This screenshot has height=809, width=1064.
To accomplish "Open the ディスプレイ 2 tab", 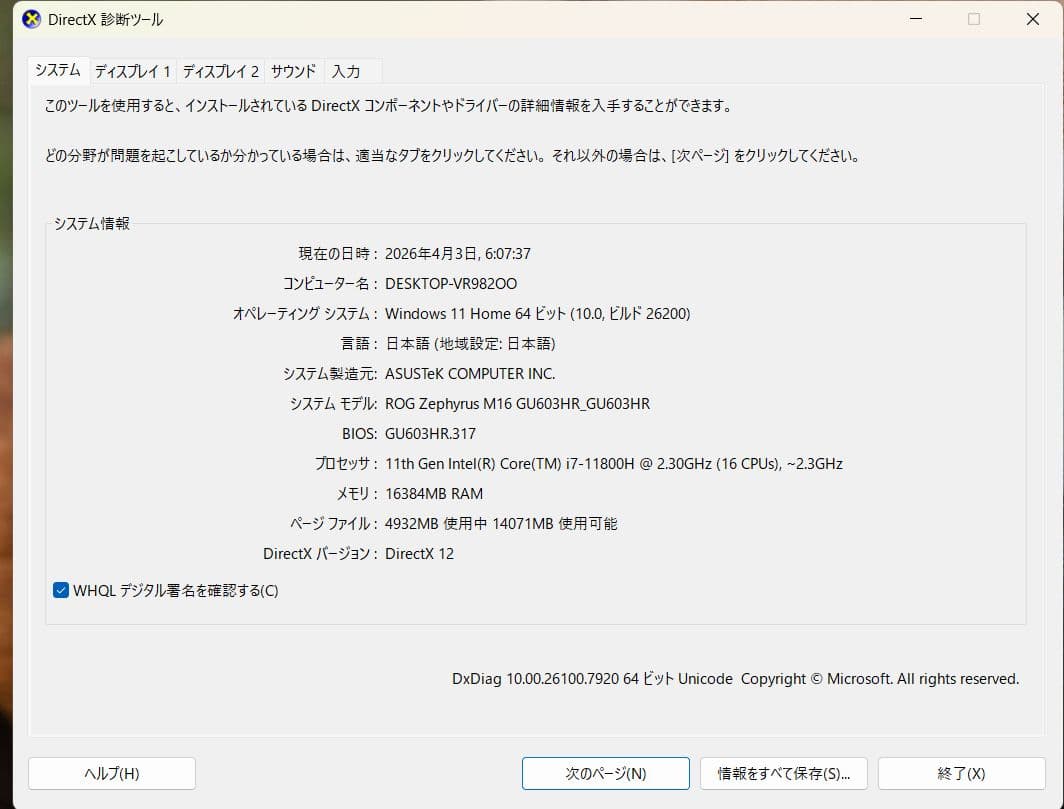I will [x=221, y=71].
